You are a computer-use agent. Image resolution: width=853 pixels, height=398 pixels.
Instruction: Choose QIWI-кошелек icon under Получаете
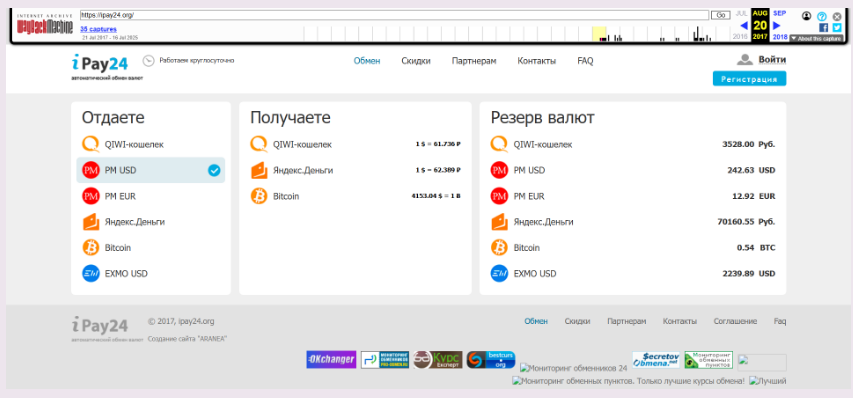coord(259,145)
